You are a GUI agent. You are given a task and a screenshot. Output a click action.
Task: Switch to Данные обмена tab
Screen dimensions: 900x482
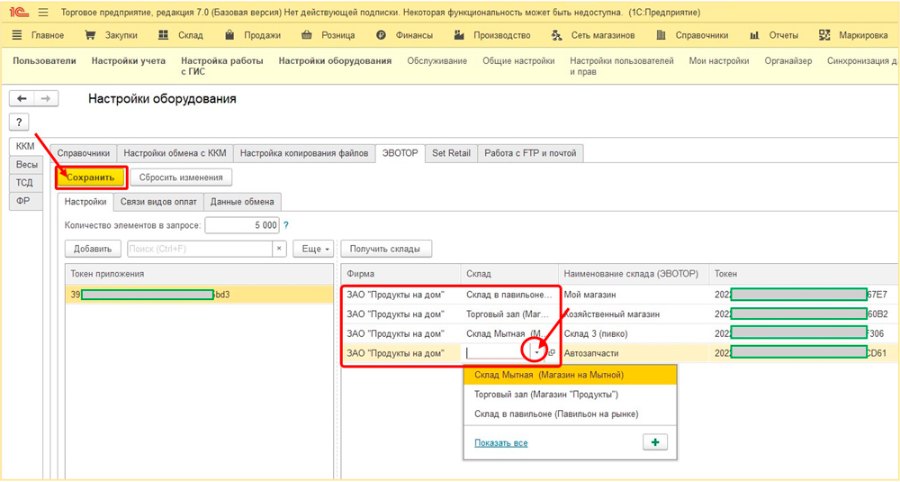pyautogui.click(x=242, y=202)
